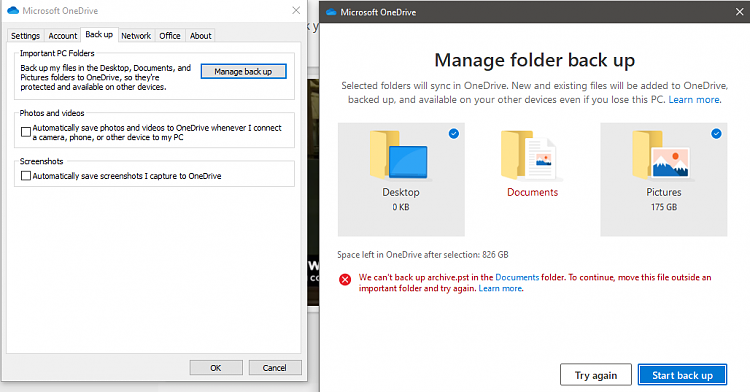Click the Manage back up button
The image size is (750, 392).
[x=243, y=71]
